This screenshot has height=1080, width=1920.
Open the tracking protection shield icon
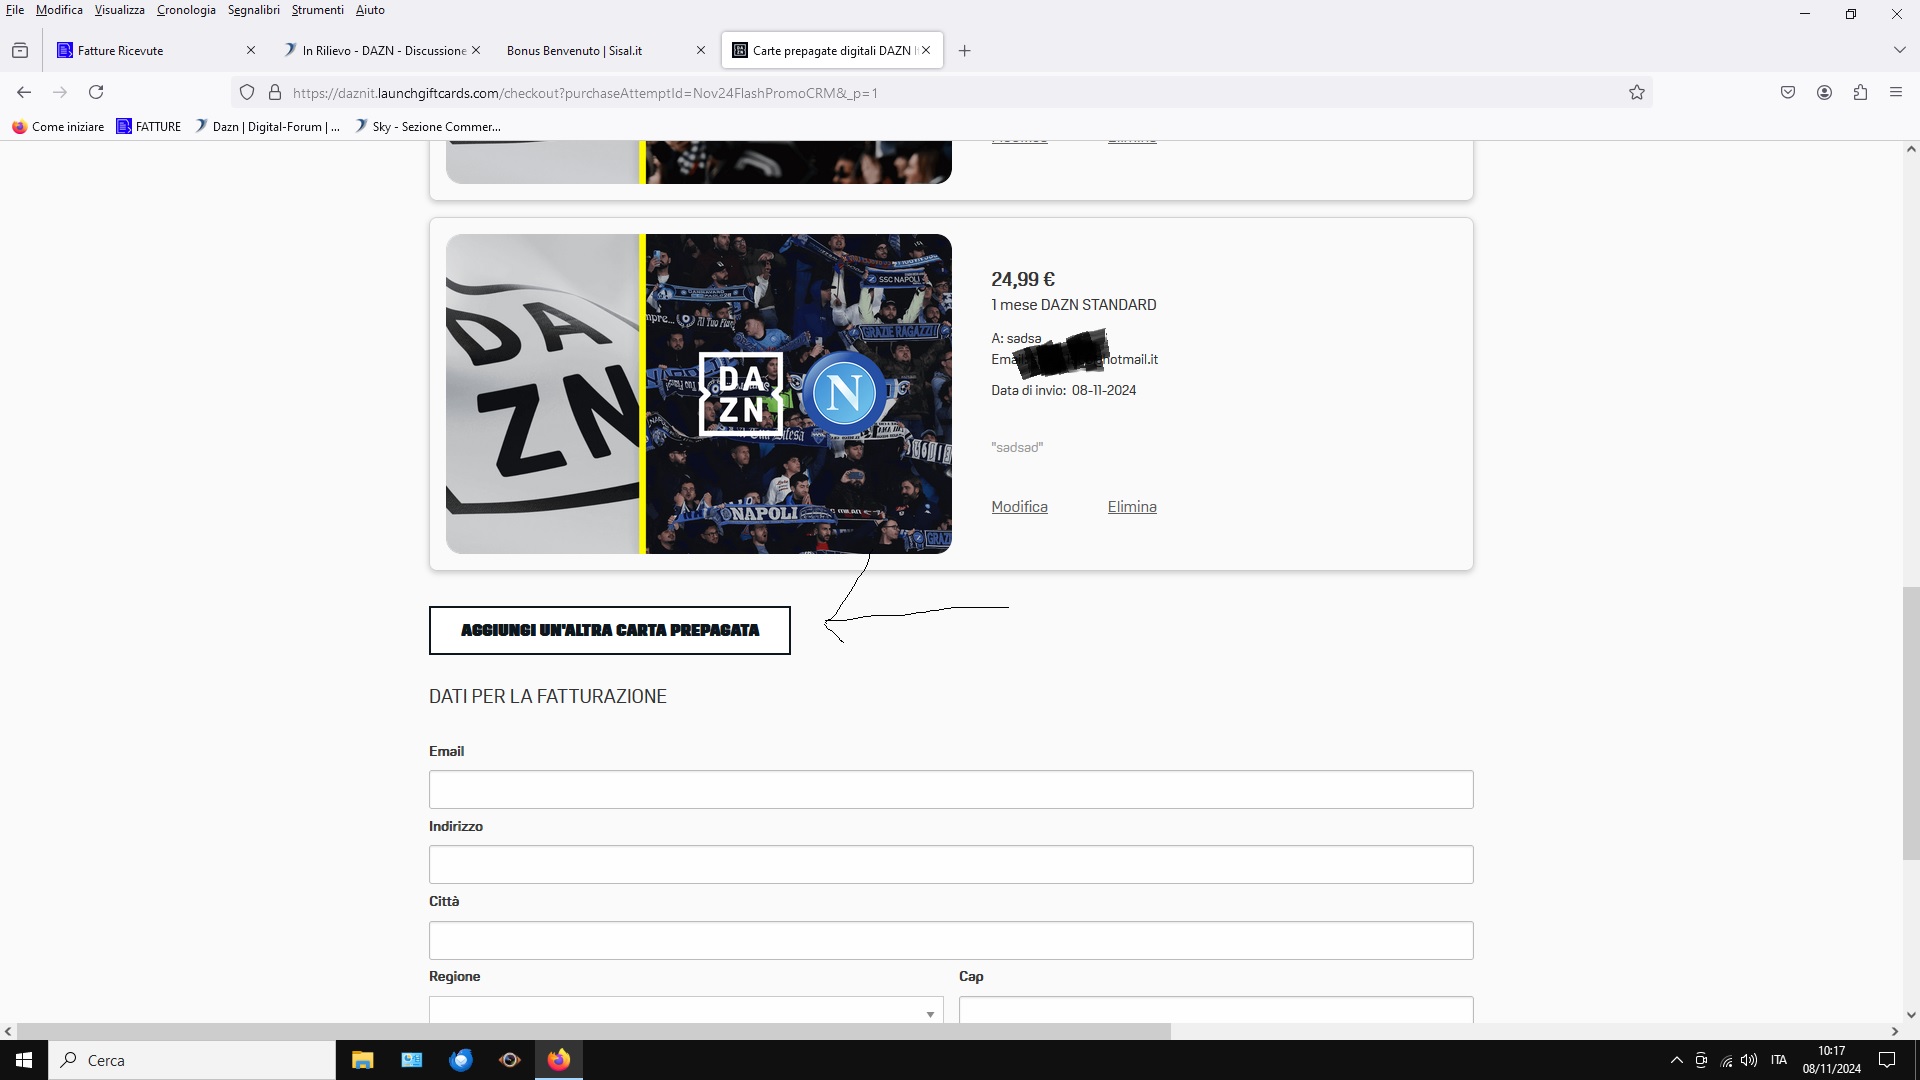247,93
